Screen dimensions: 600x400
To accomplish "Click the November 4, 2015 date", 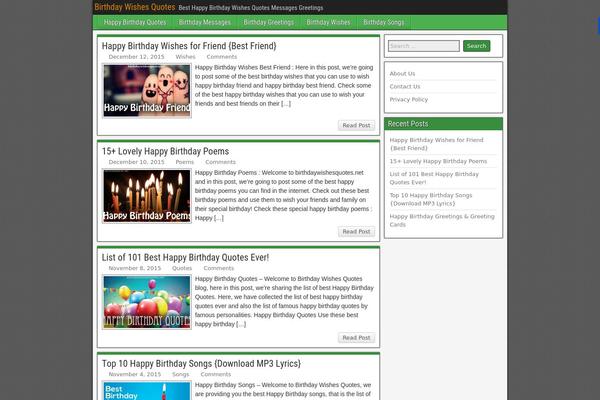I will 135,374.
